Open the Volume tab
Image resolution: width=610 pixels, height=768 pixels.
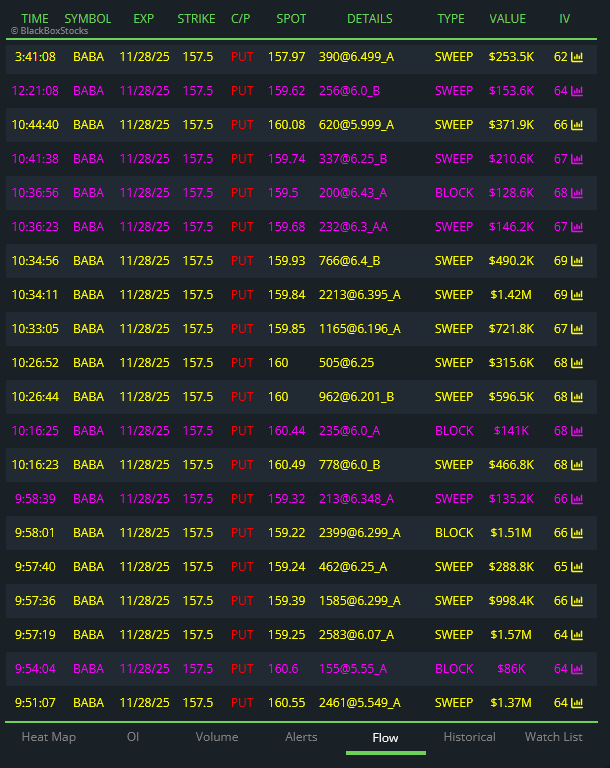217,737
